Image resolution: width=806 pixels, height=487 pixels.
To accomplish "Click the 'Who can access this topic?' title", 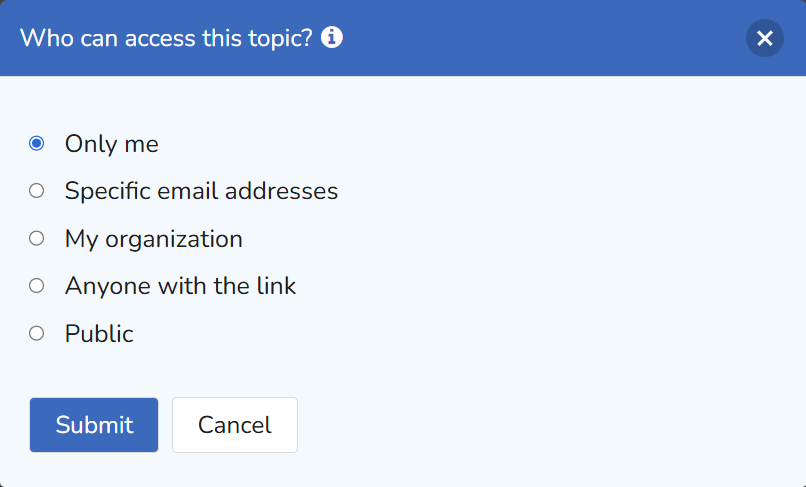I will 166,38.
